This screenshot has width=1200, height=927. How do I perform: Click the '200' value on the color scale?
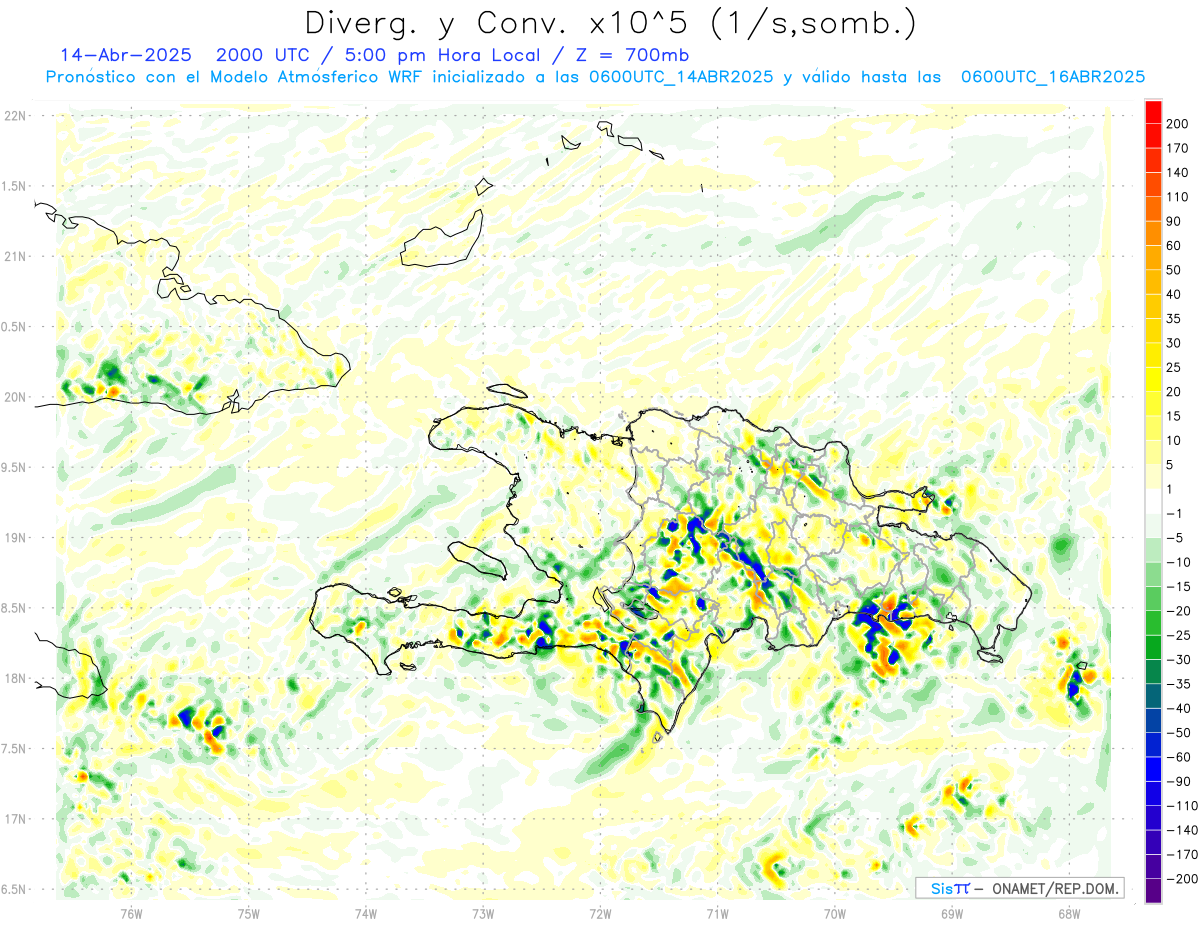click(x=1176, y=124)
